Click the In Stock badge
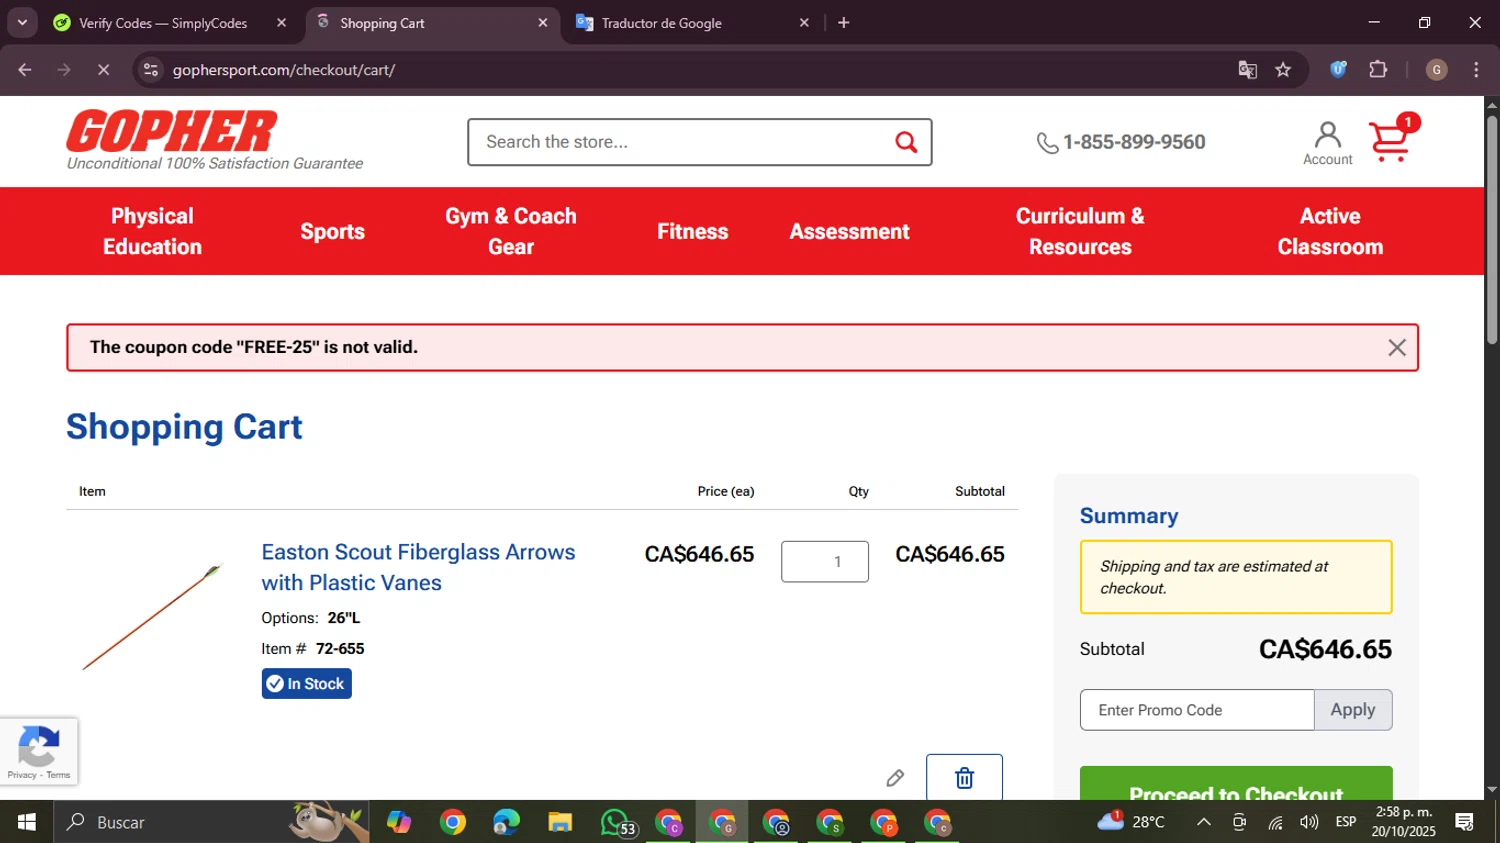This screenshot has height=843, width=1500. click(x=306, y=684)
